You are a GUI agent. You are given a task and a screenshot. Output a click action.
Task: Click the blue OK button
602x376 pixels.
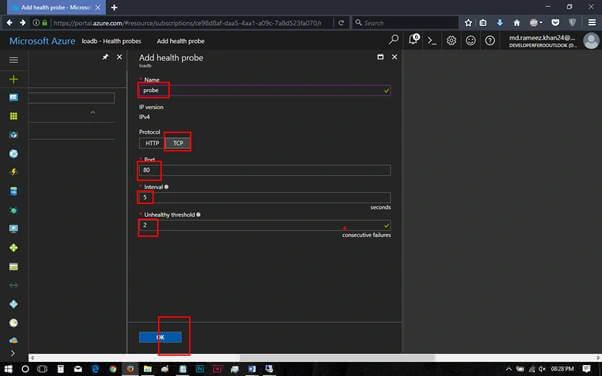(x=160, y=337)
